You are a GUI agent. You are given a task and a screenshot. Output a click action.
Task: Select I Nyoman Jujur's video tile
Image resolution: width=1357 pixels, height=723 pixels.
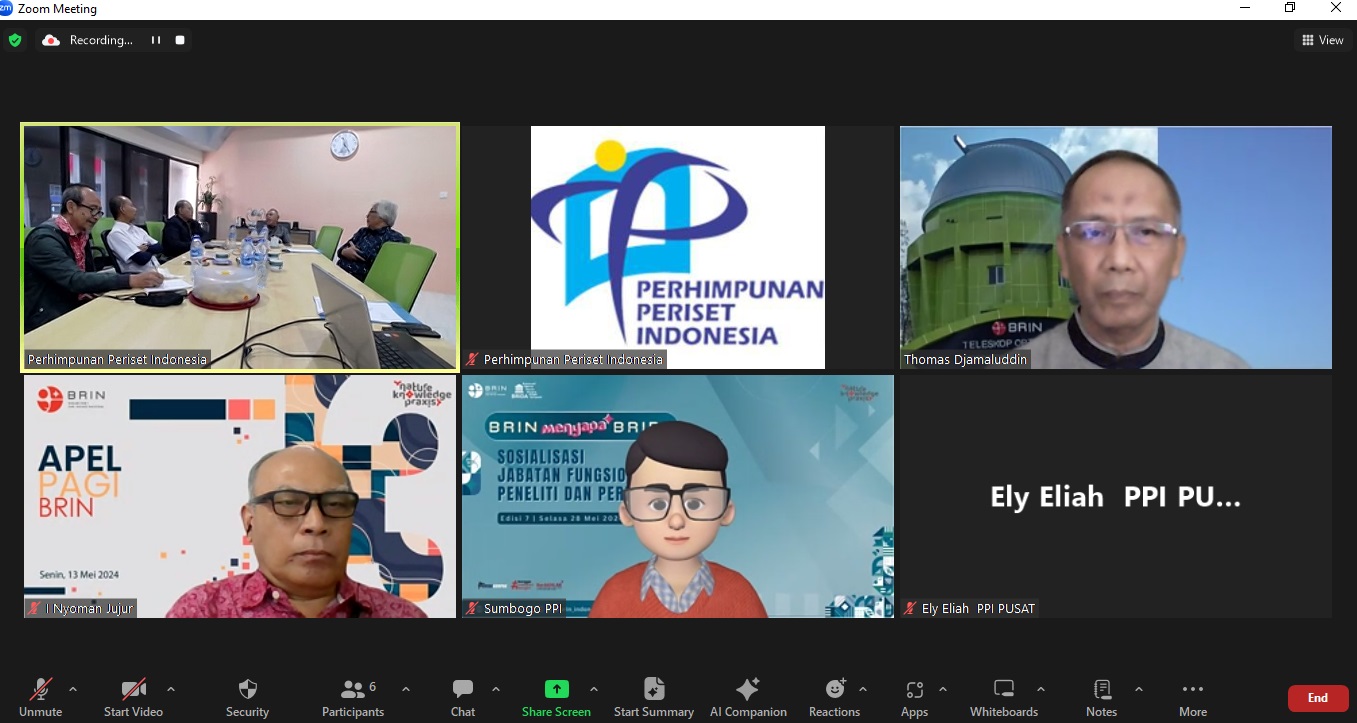point(240,496)
